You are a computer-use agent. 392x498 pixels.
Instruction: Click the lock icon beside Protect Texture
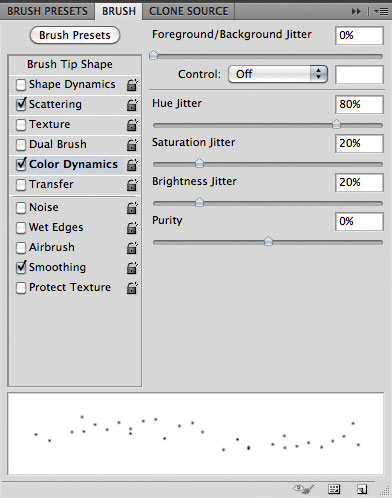[132, 288]
